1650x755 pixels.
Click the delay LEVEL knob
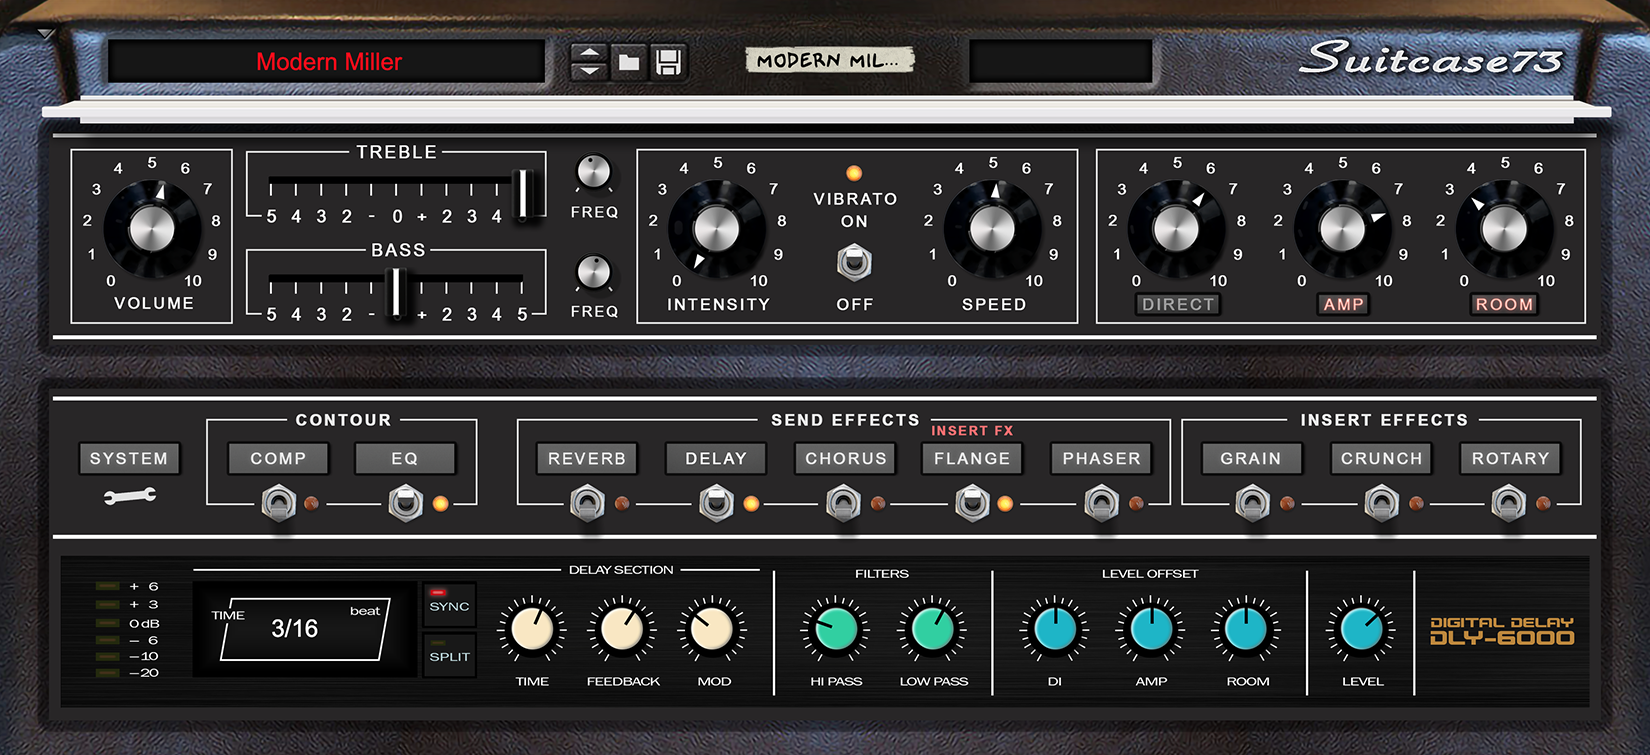[1361, 630]
